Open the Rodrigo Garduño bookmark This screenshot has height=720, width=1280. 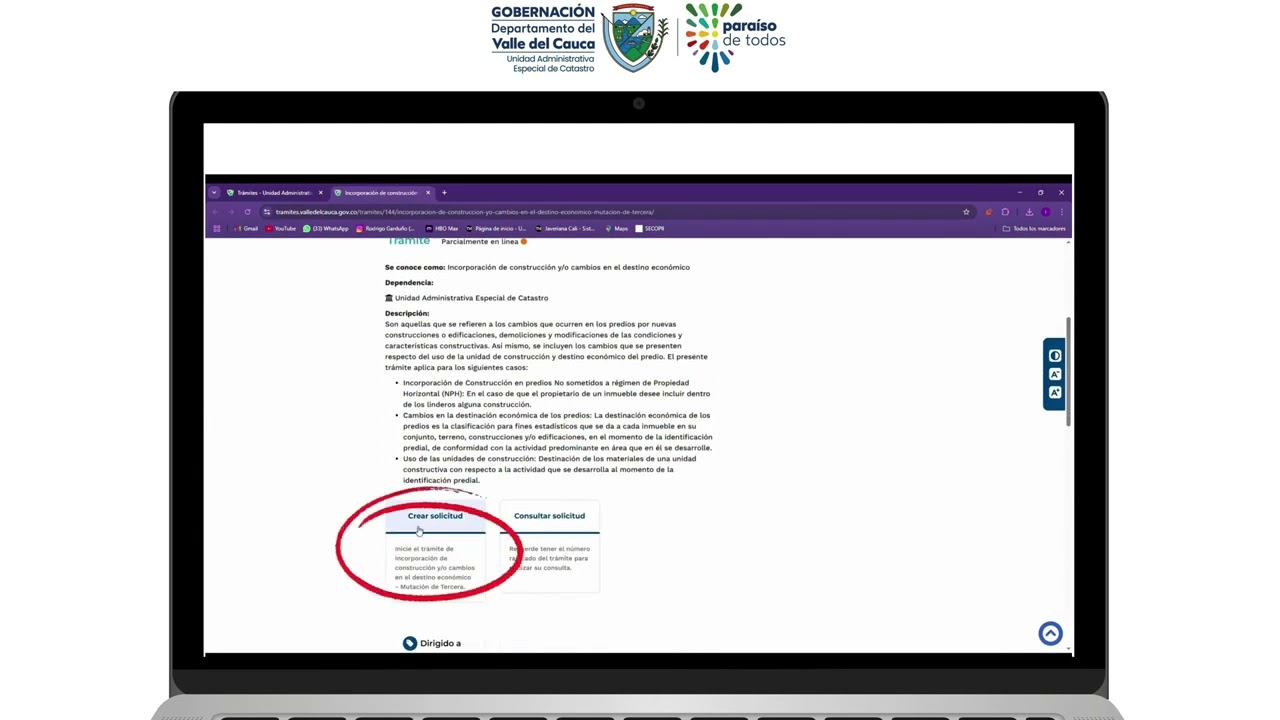pos(385,228)
